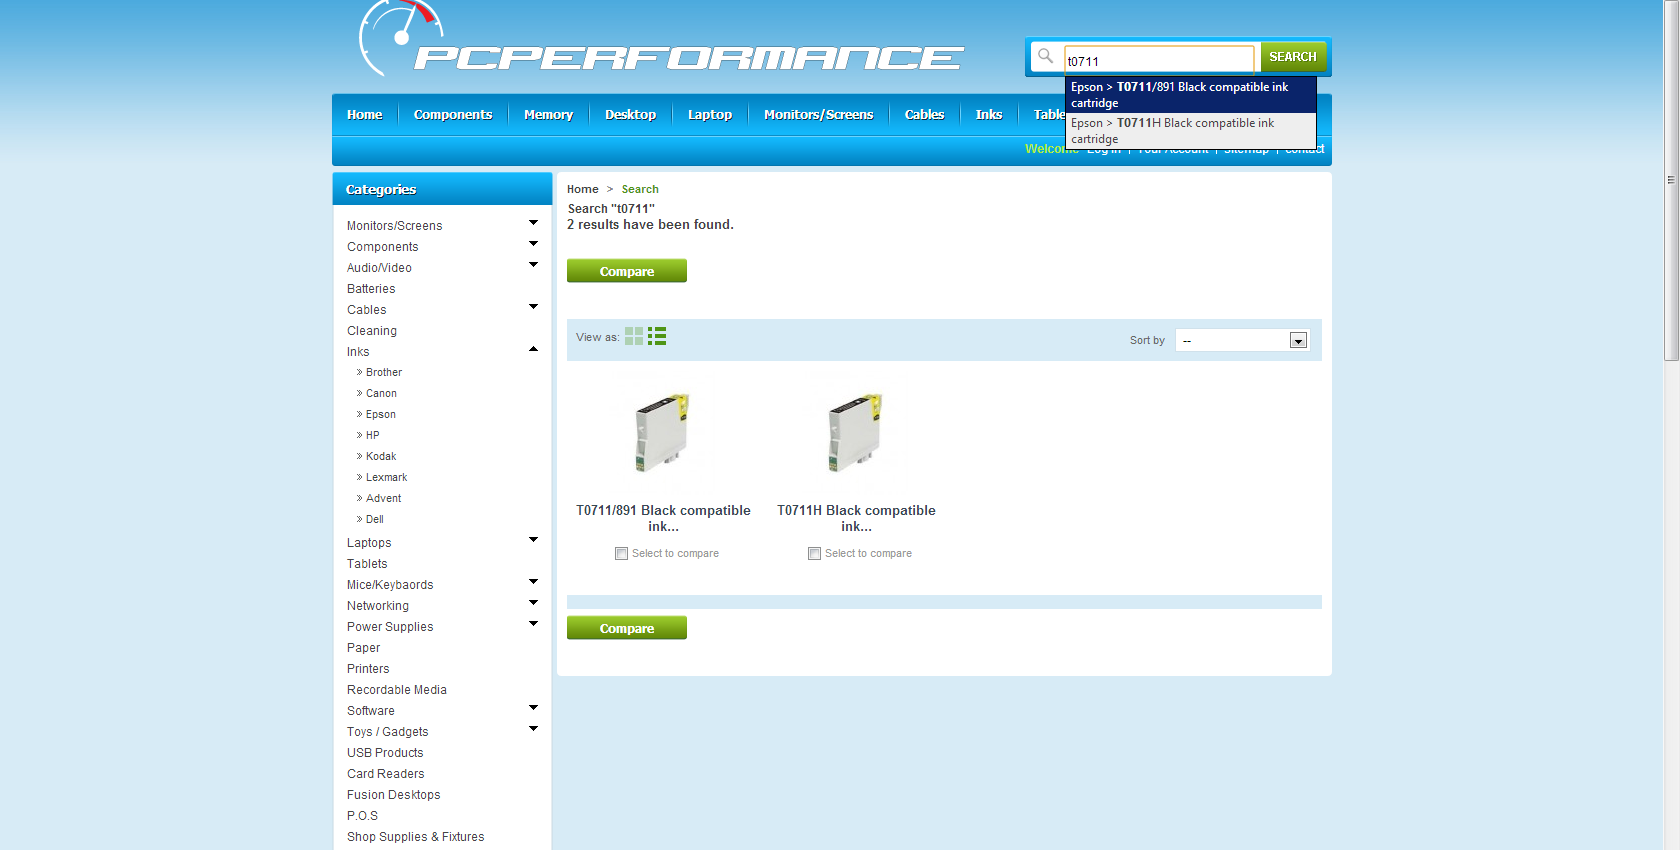This screenshot has height=850, width=1680.
Task: Open Cables navigation menu
Action: (x=925, y=115)
